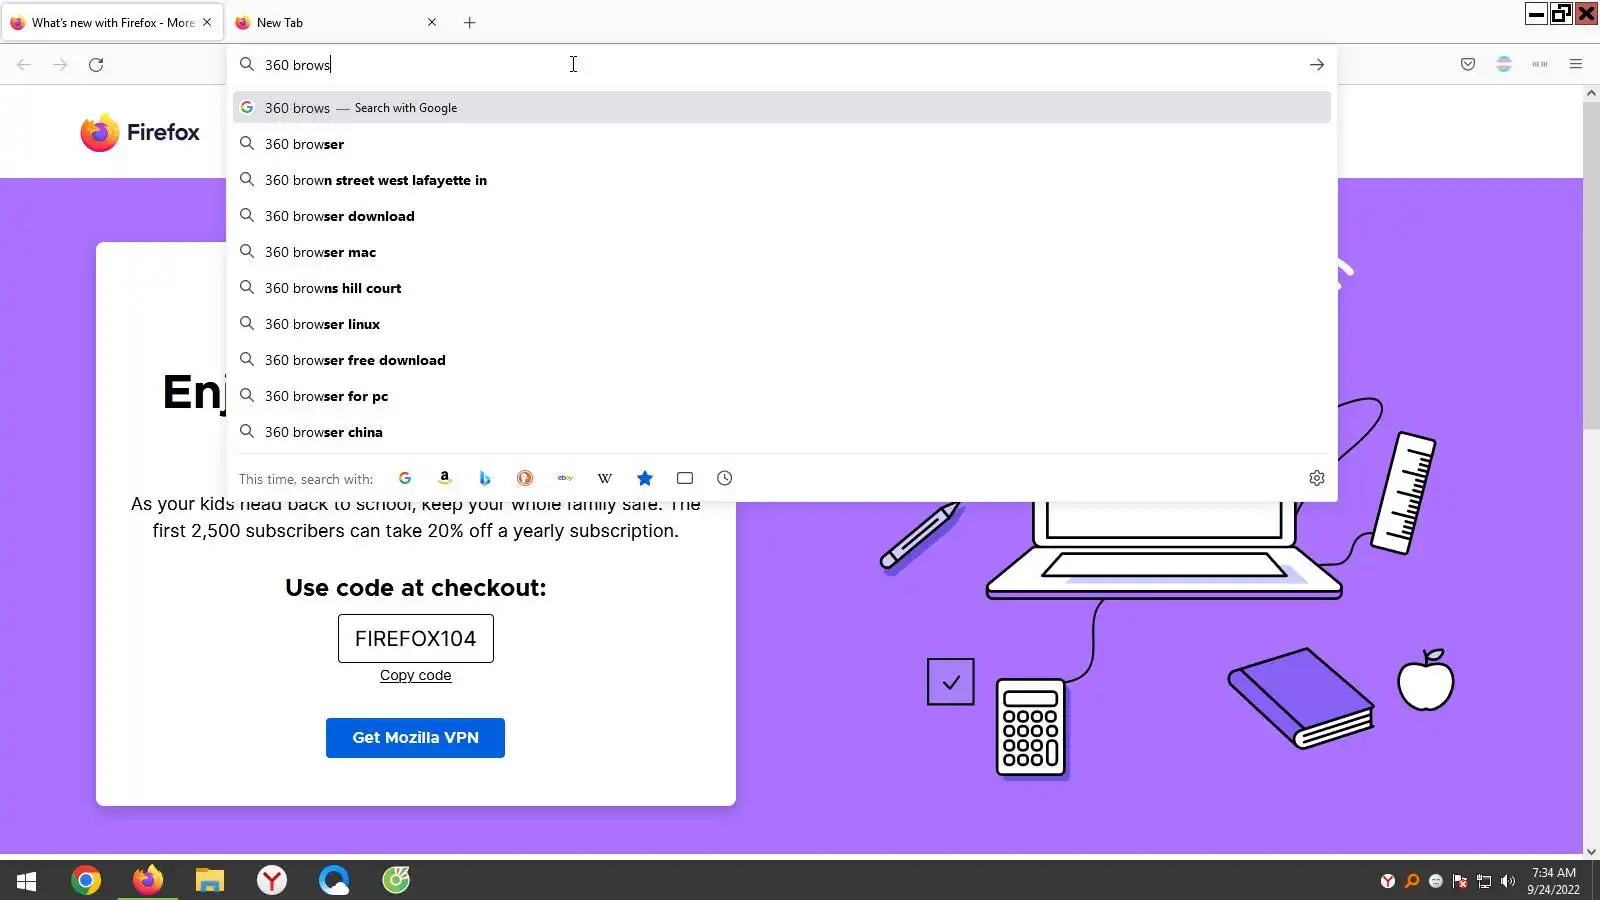Choose suggestion '360 browser linux'
Screen dimensions: 1600x900
point(782,324)
